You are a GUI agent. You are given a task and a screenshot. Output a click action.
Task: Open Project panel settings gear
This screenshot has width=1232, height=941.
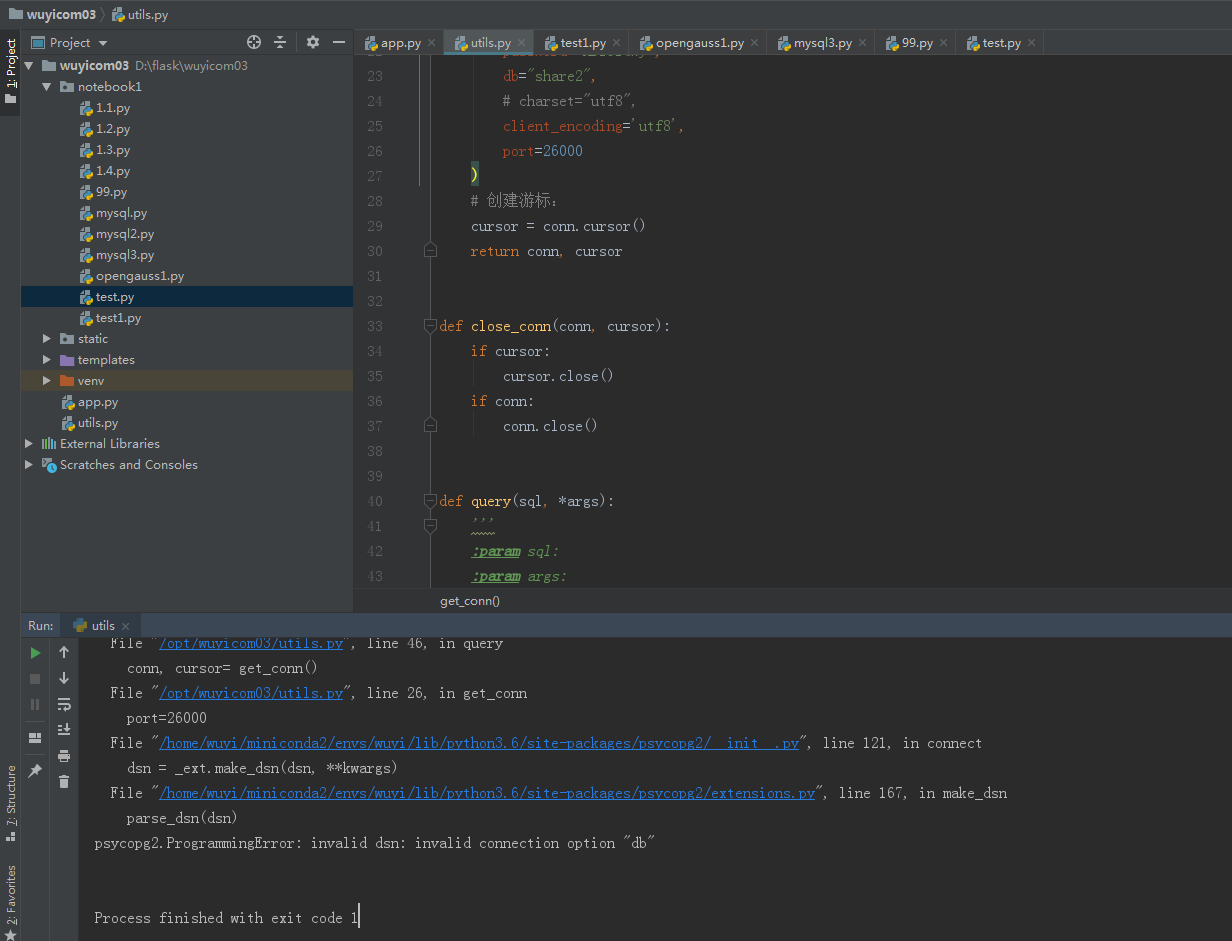click(313, 42)
